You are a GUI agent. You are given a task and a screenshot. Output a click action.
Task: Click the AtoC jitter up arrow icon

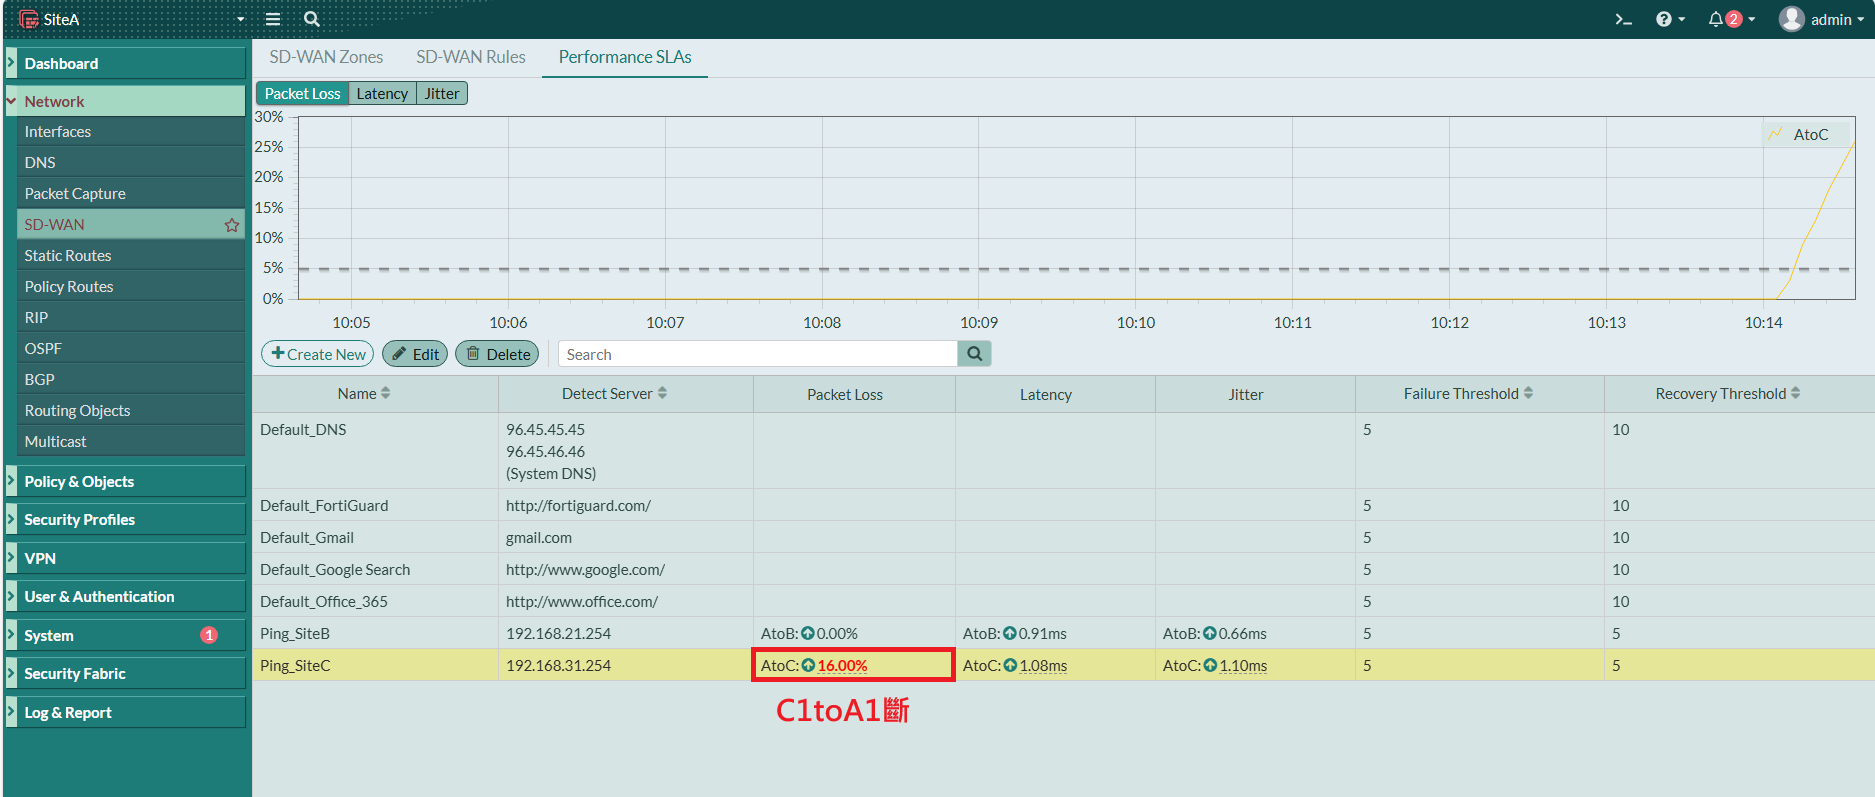(1210, 665)
